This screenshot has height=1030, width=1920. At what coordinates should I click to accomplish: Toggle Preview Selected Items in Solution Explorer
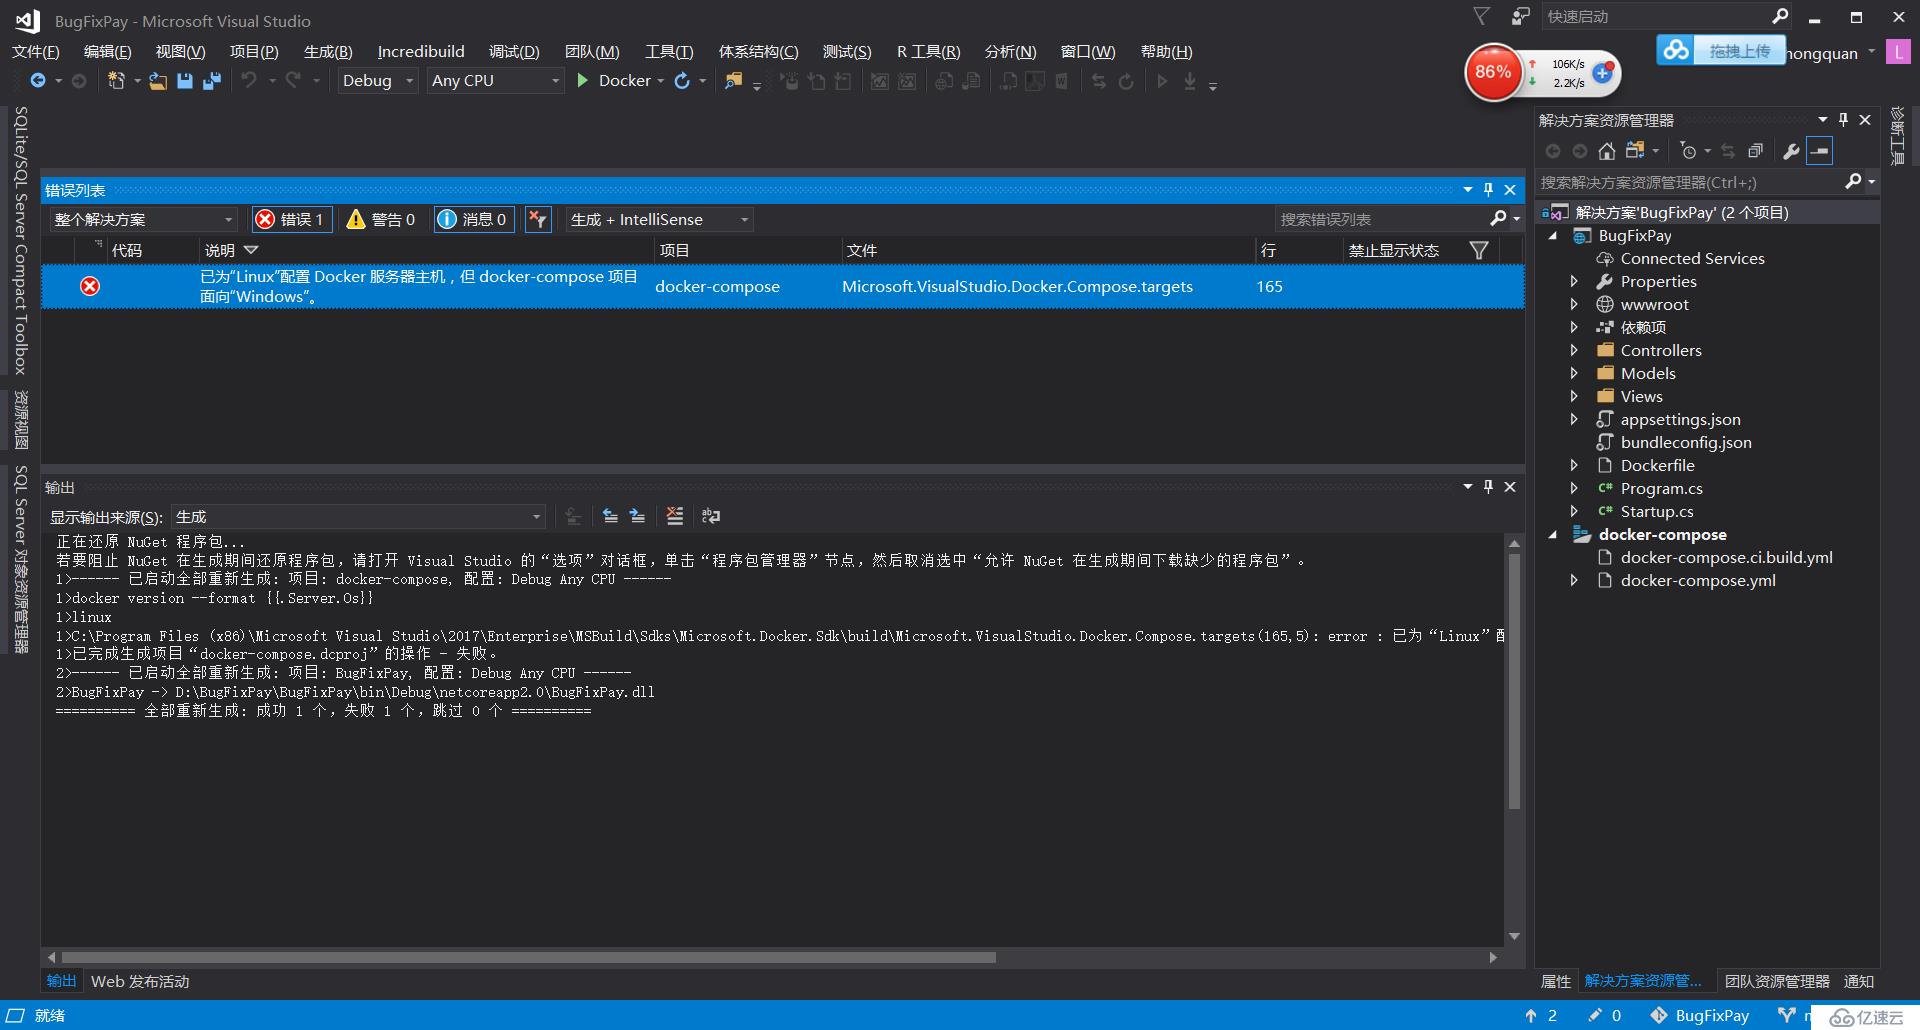[x=1820, y=151]
